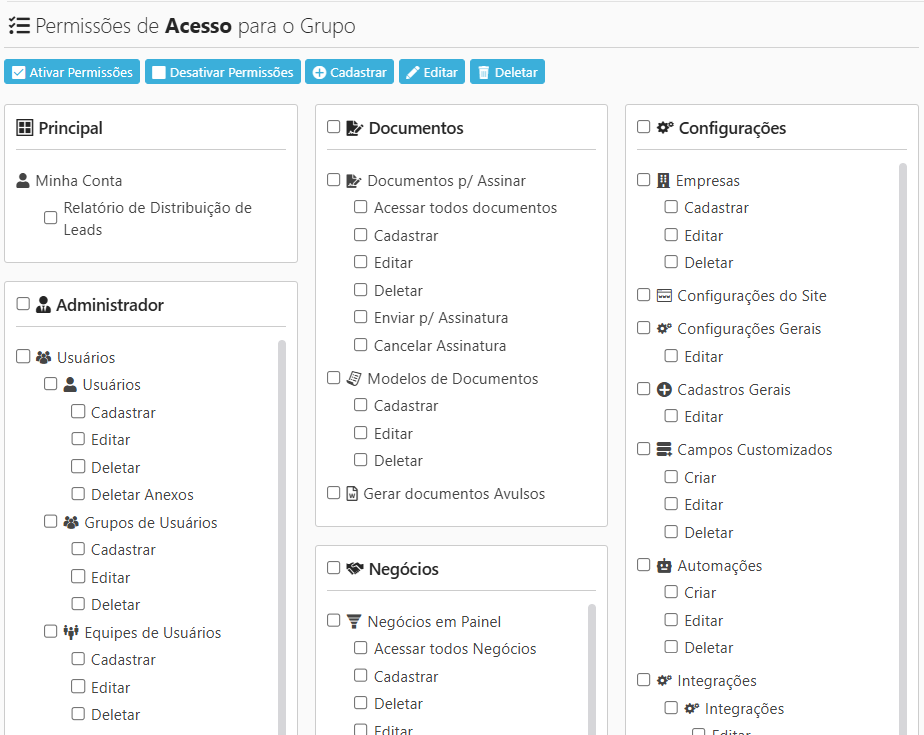Viewport: 924px width, 735px height.
Task: Click the team icon beside Equipes de Usuários
Action: (x=71, y=633)
